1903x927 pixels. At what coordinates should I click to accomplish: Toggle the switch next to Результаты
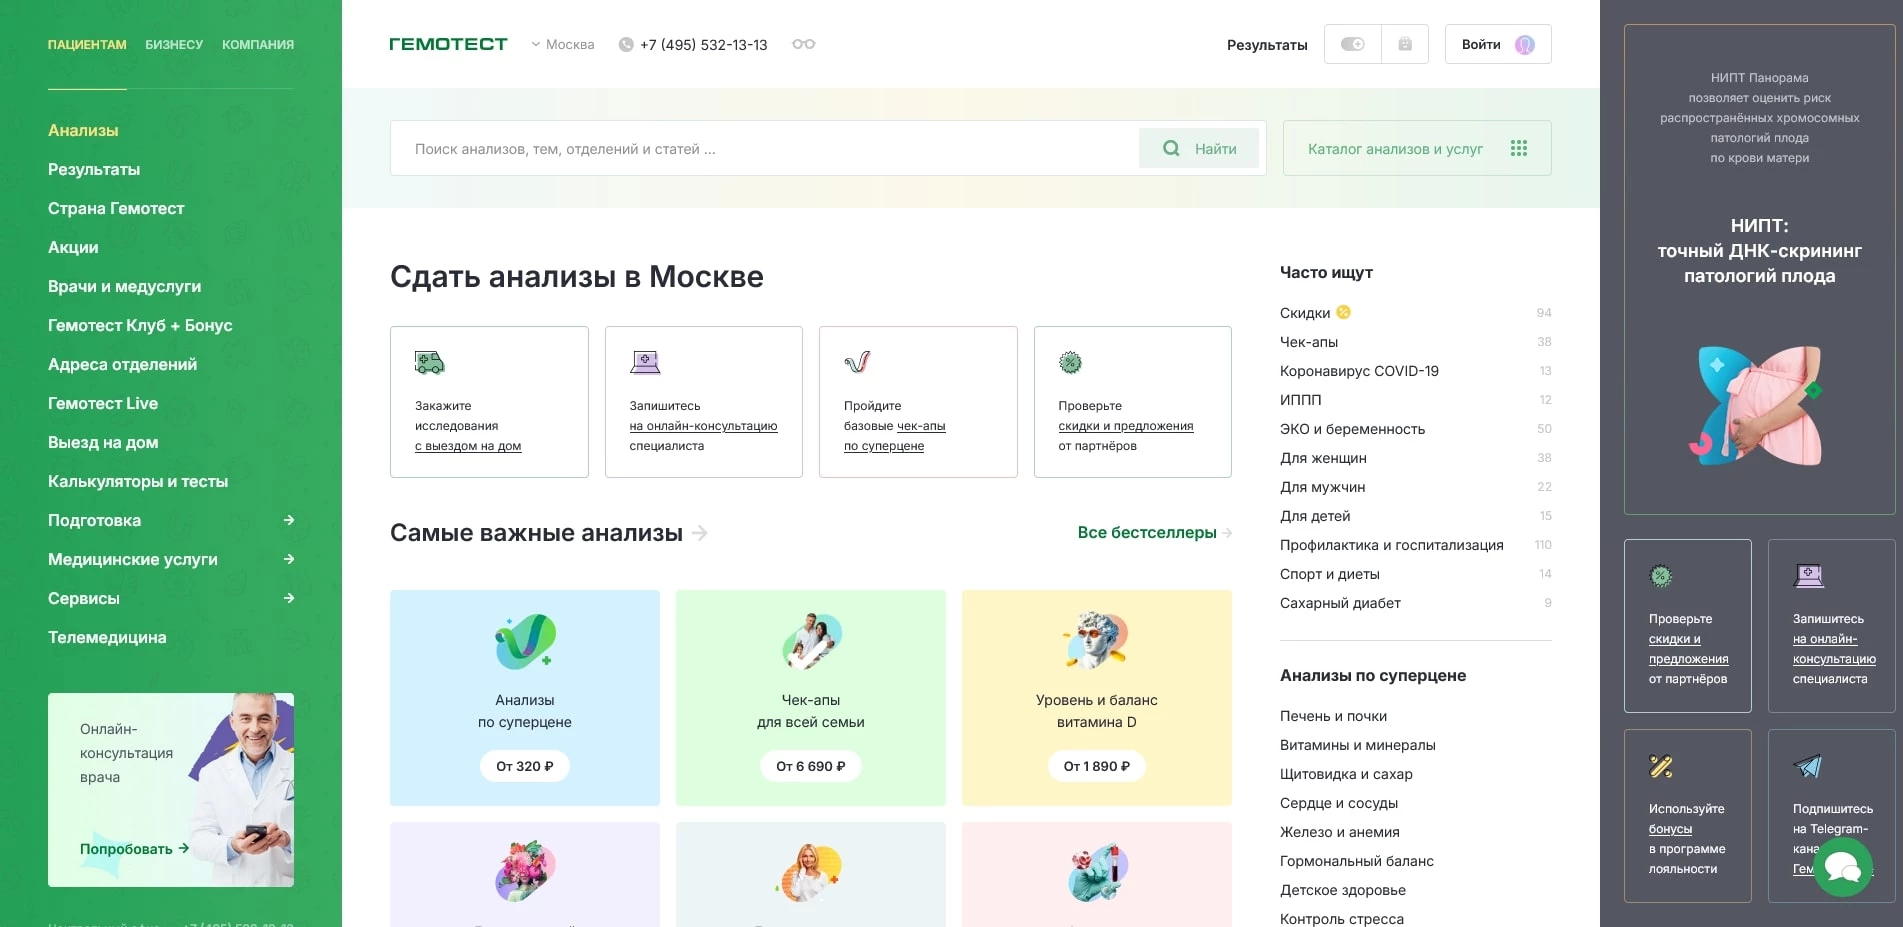tap(1352, 44)
